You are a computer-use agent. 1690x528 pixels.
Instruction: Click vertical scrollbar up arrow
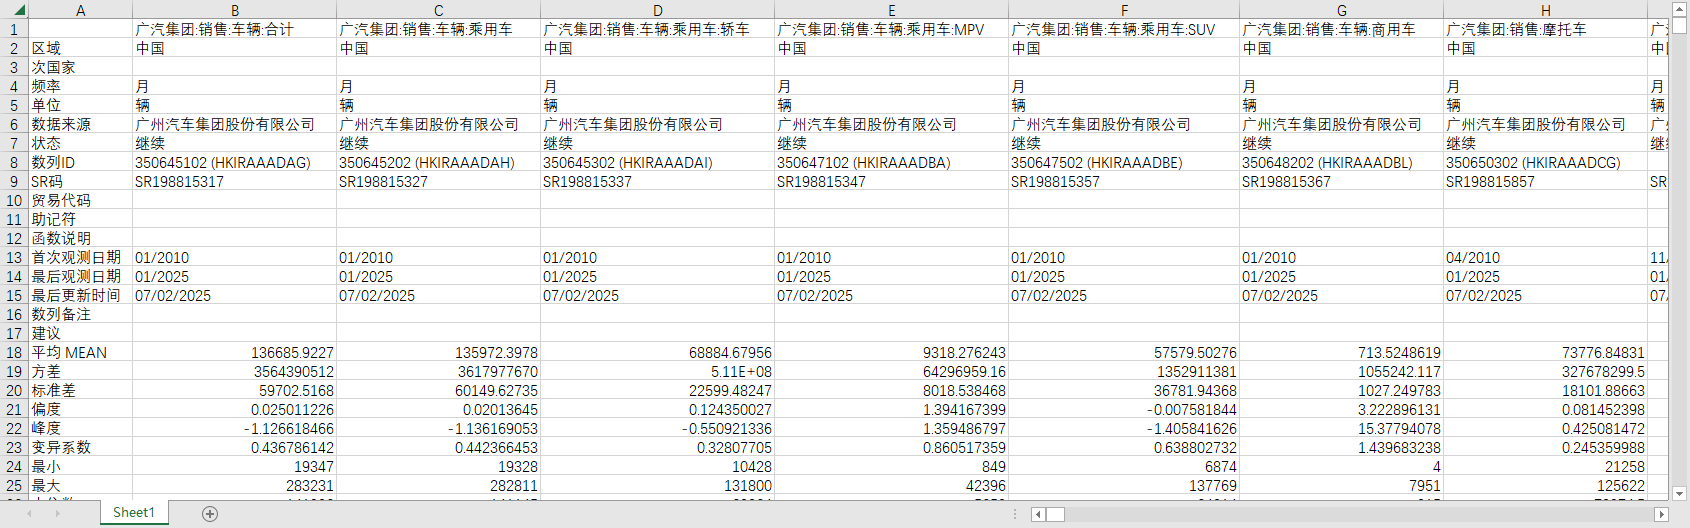click(x=1680, y=10)
